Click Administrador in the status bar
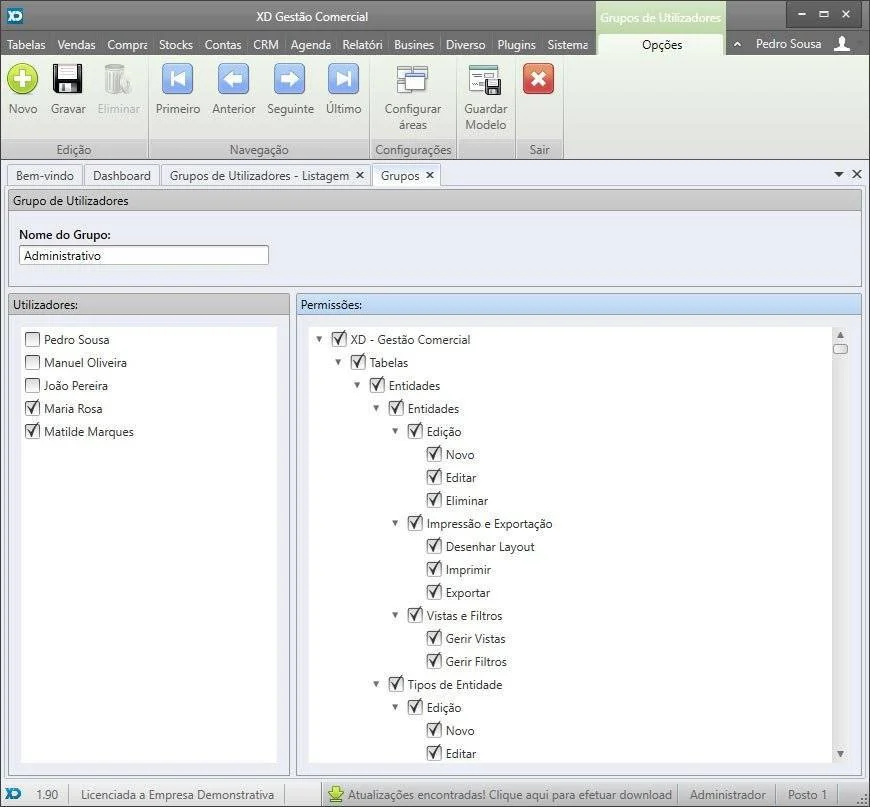This screenshot has width=870, height=807. 727,794
